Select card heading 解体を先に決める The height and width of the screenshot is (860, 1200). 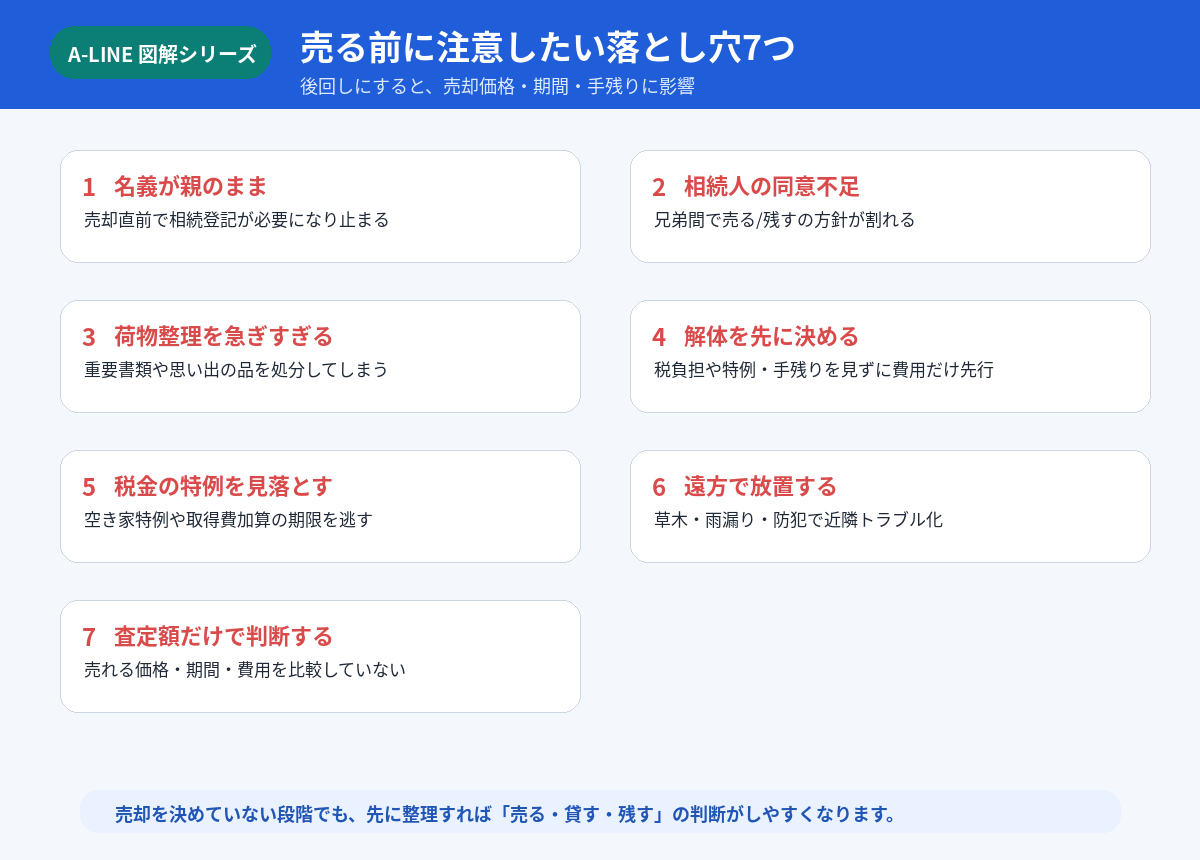[x=772, y=336]
